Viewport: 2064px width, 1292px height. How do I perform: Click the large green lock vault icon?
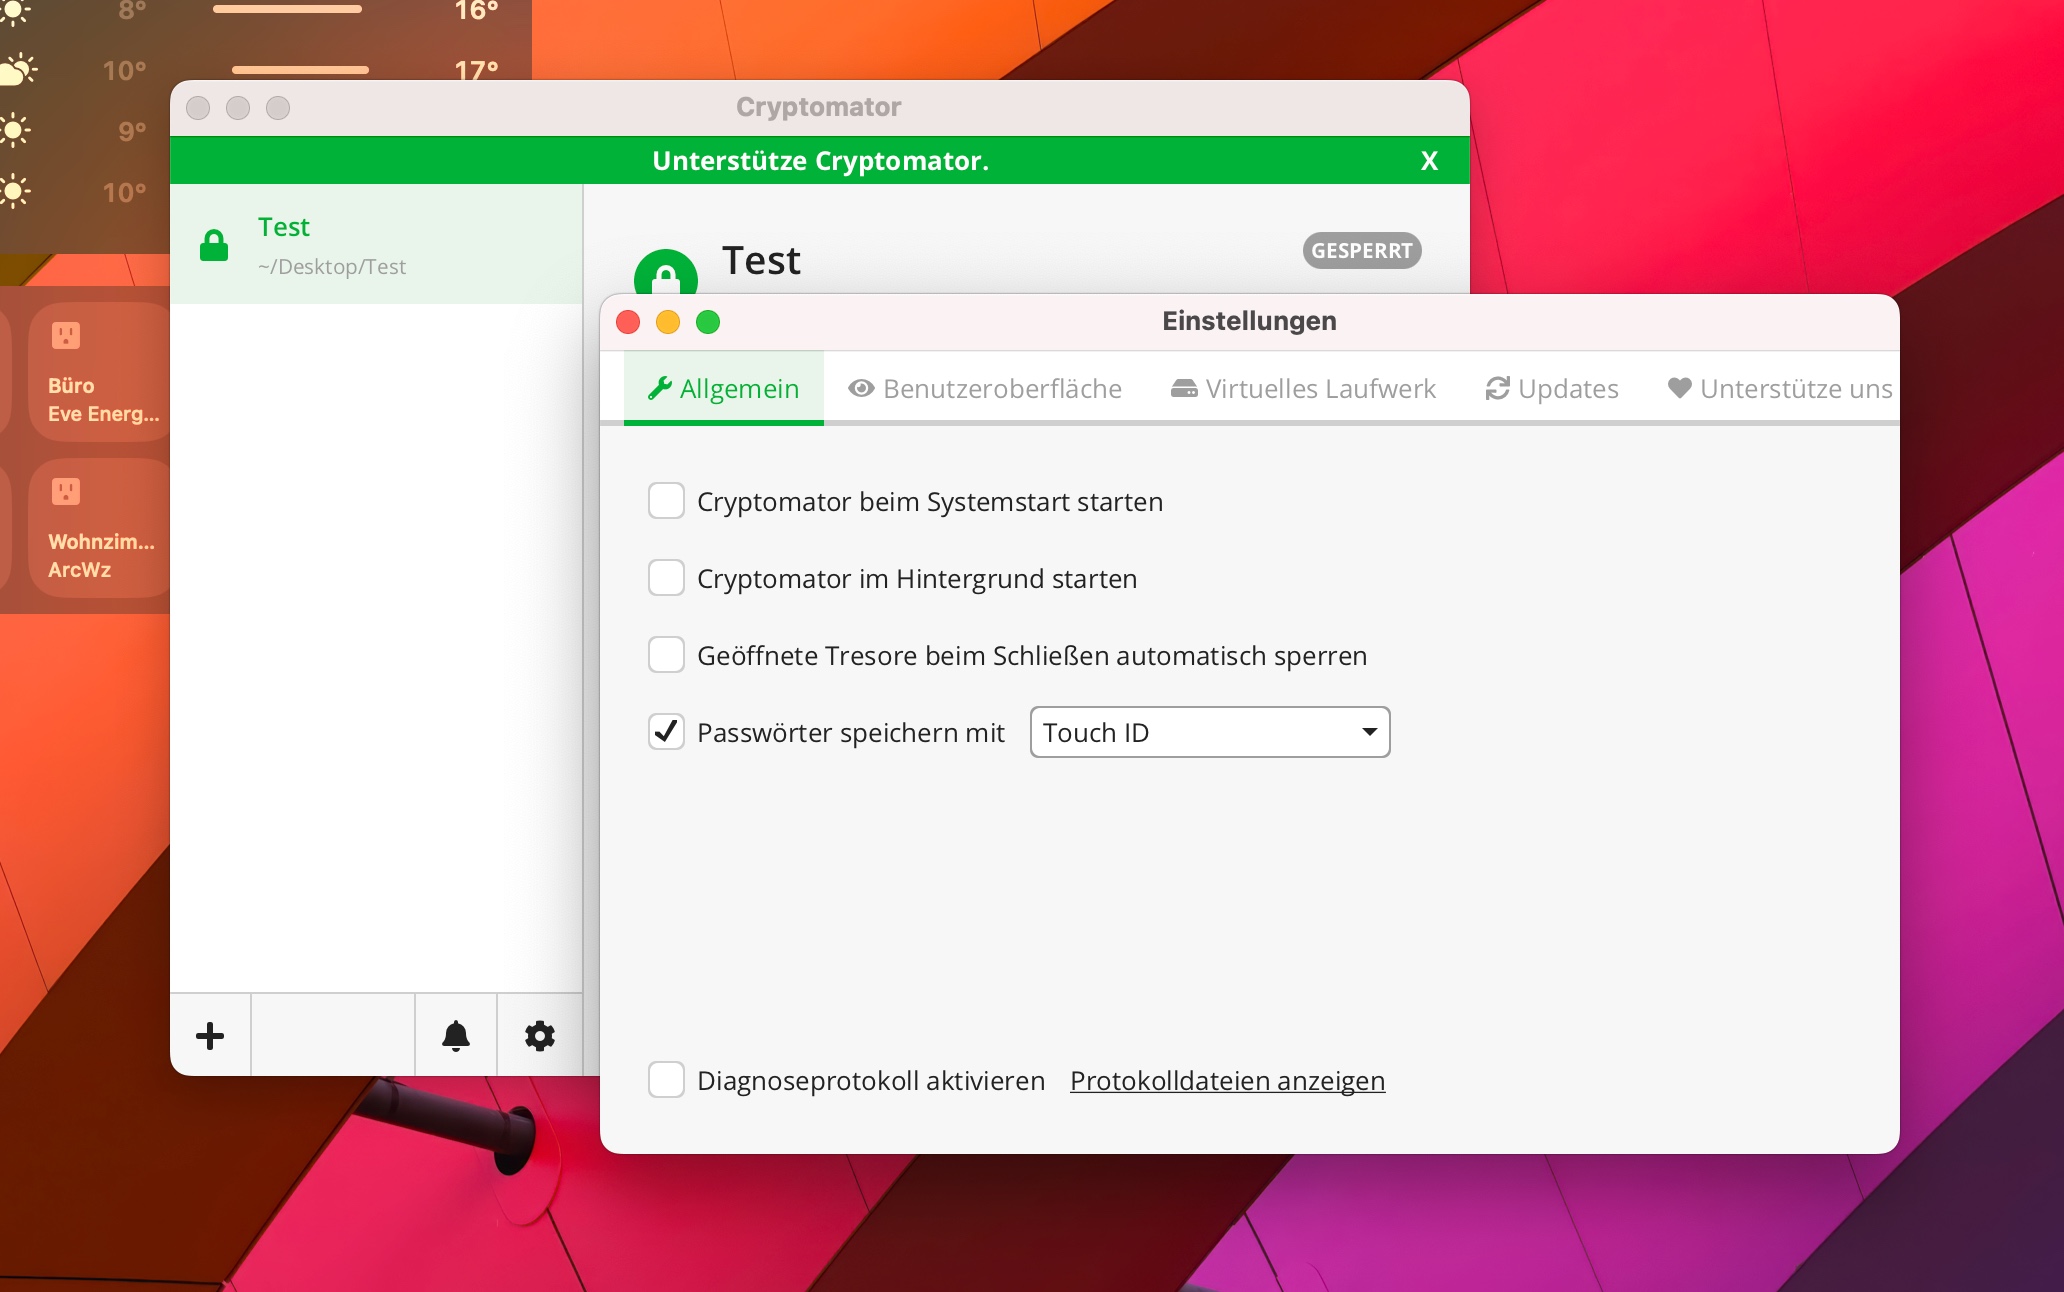(x=666, y=274)
